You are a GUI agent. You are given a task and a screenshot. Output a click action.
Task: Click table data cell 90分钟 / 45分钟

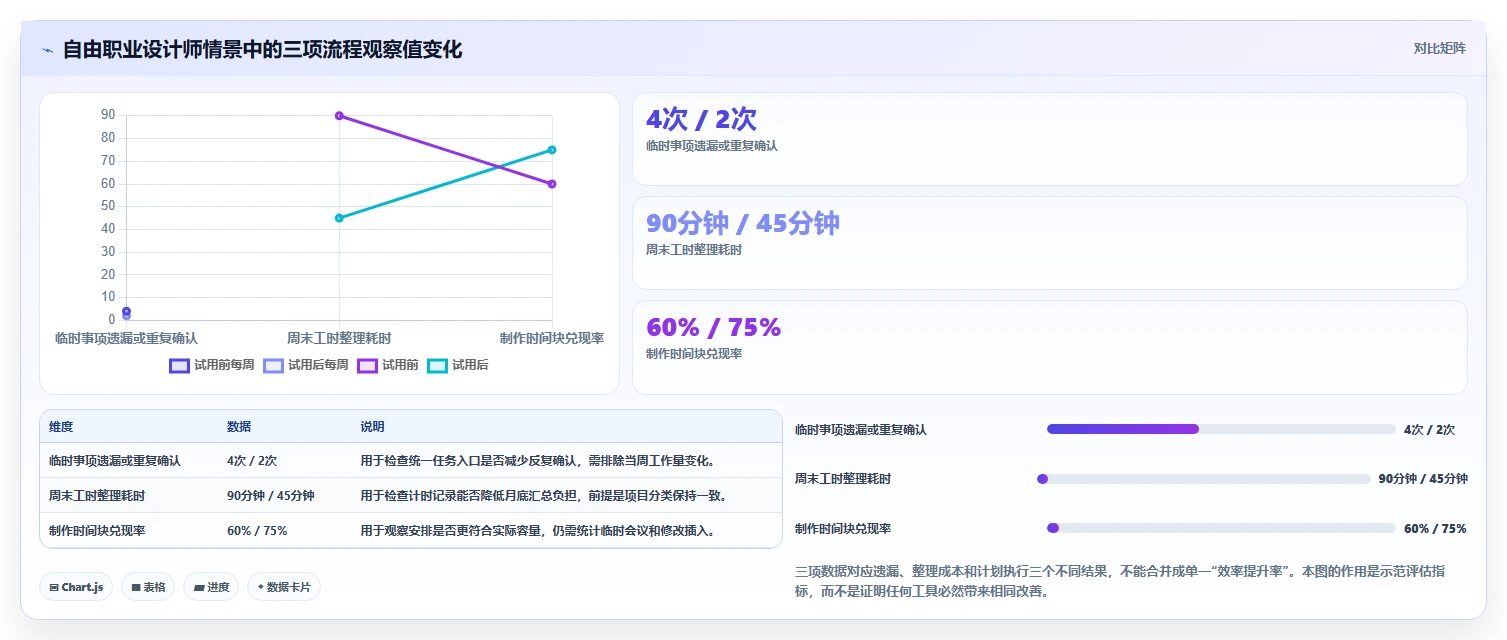271,496
